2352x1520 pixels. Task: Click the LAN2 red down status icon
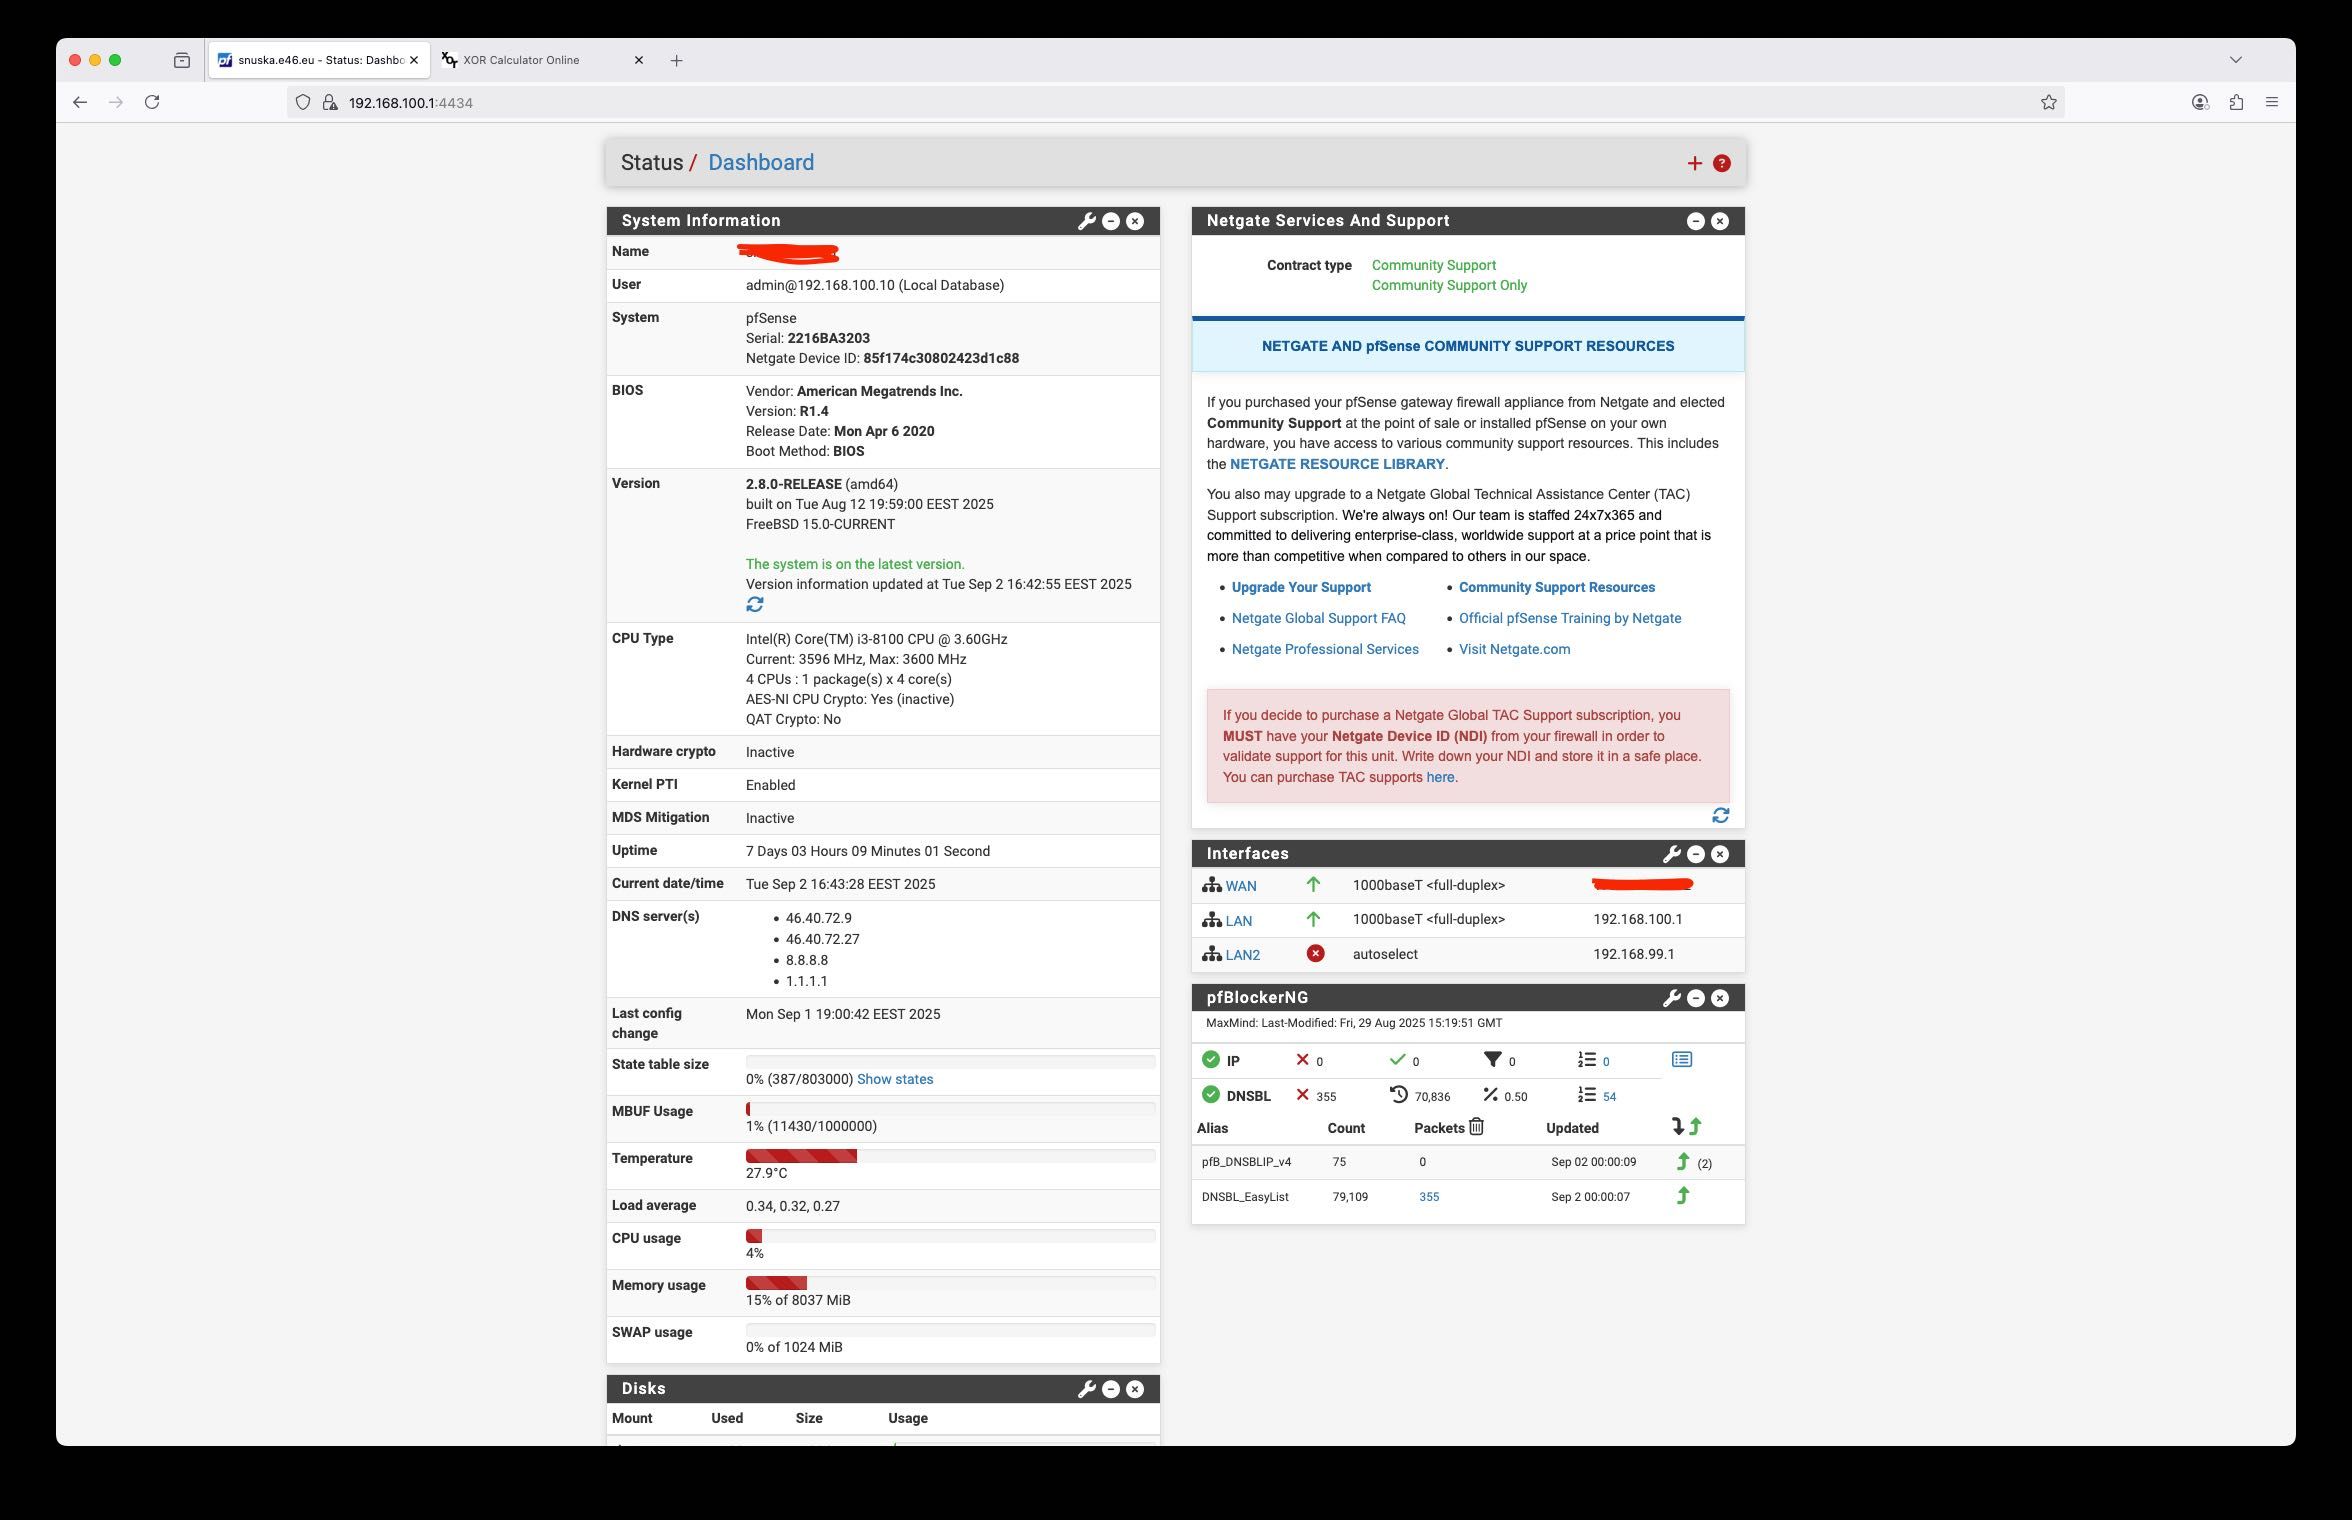[1315, 954]
